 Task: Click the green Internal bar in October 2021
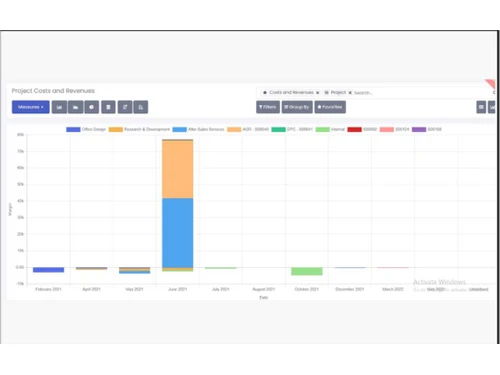click(x=307, y=271)
